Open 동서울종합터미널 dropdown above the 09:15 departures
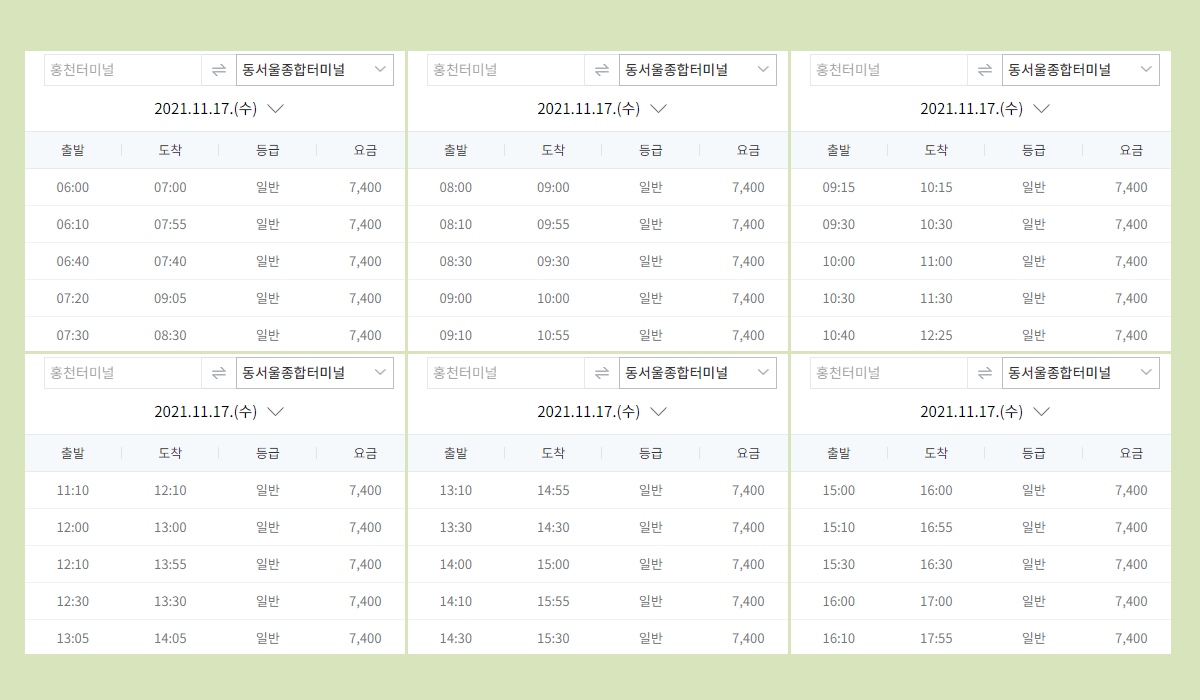 (1081, 70)
